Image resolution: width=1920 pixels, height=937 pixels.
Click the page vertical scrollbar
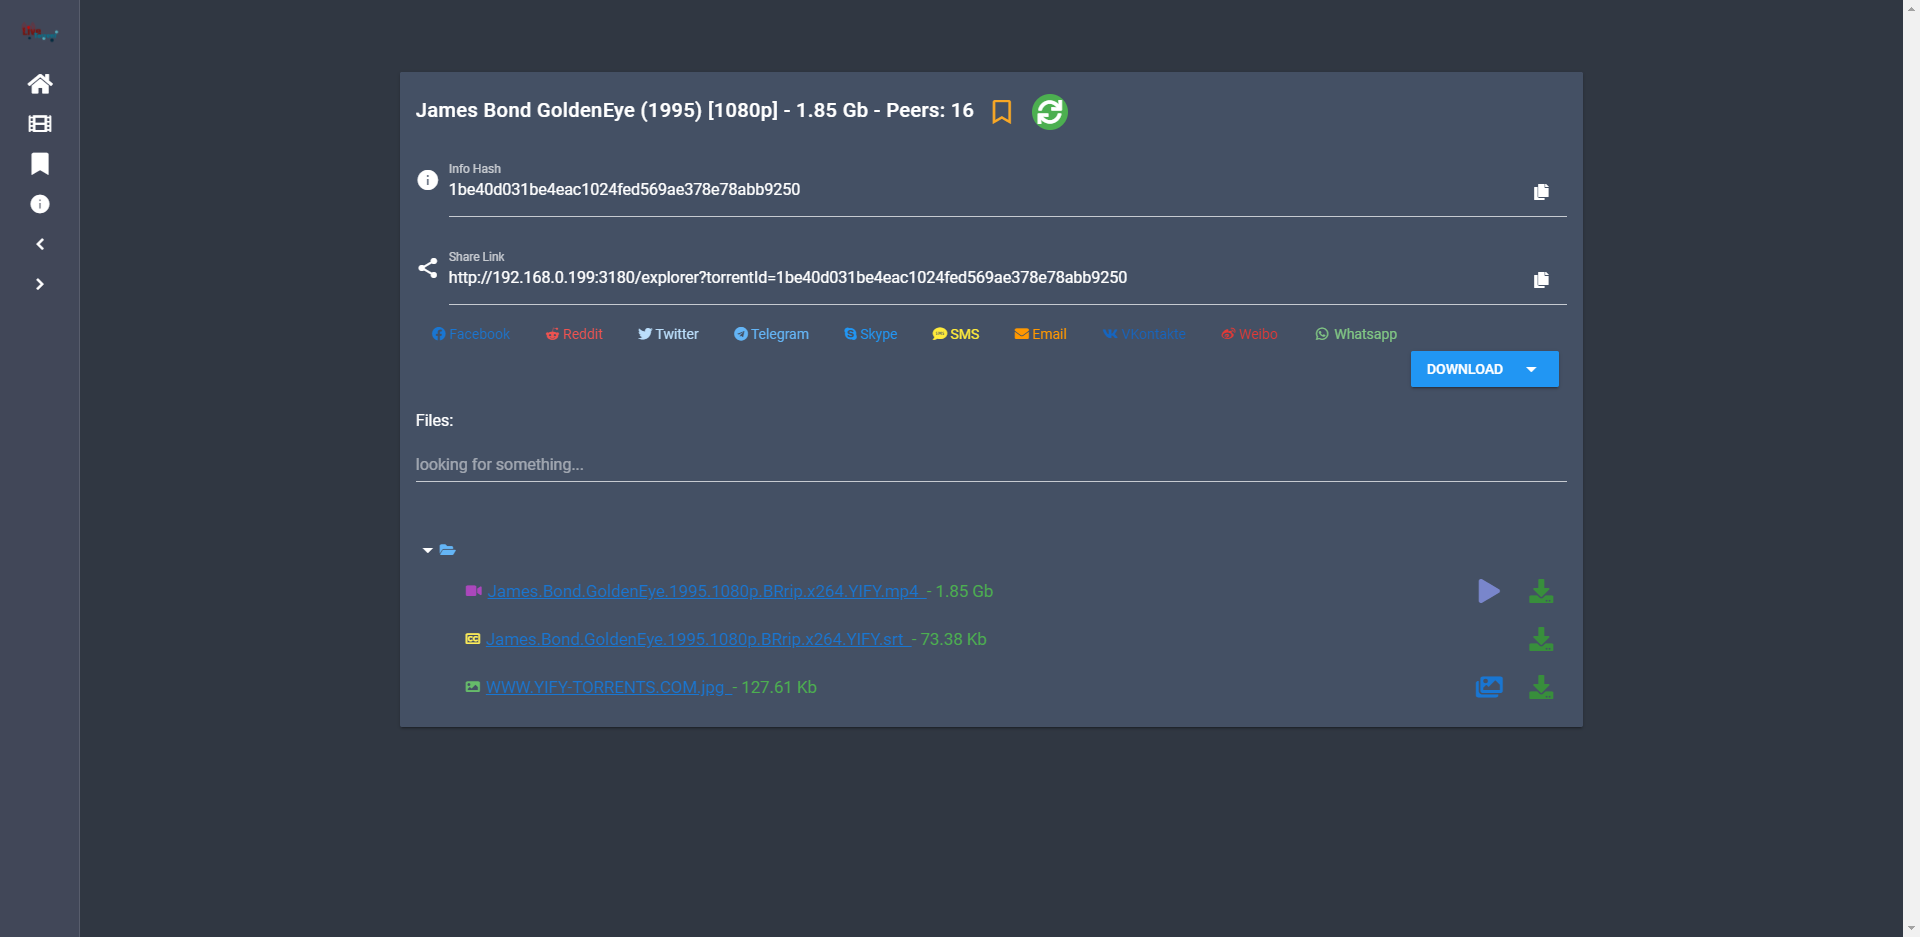click(x=1911, y=468)
